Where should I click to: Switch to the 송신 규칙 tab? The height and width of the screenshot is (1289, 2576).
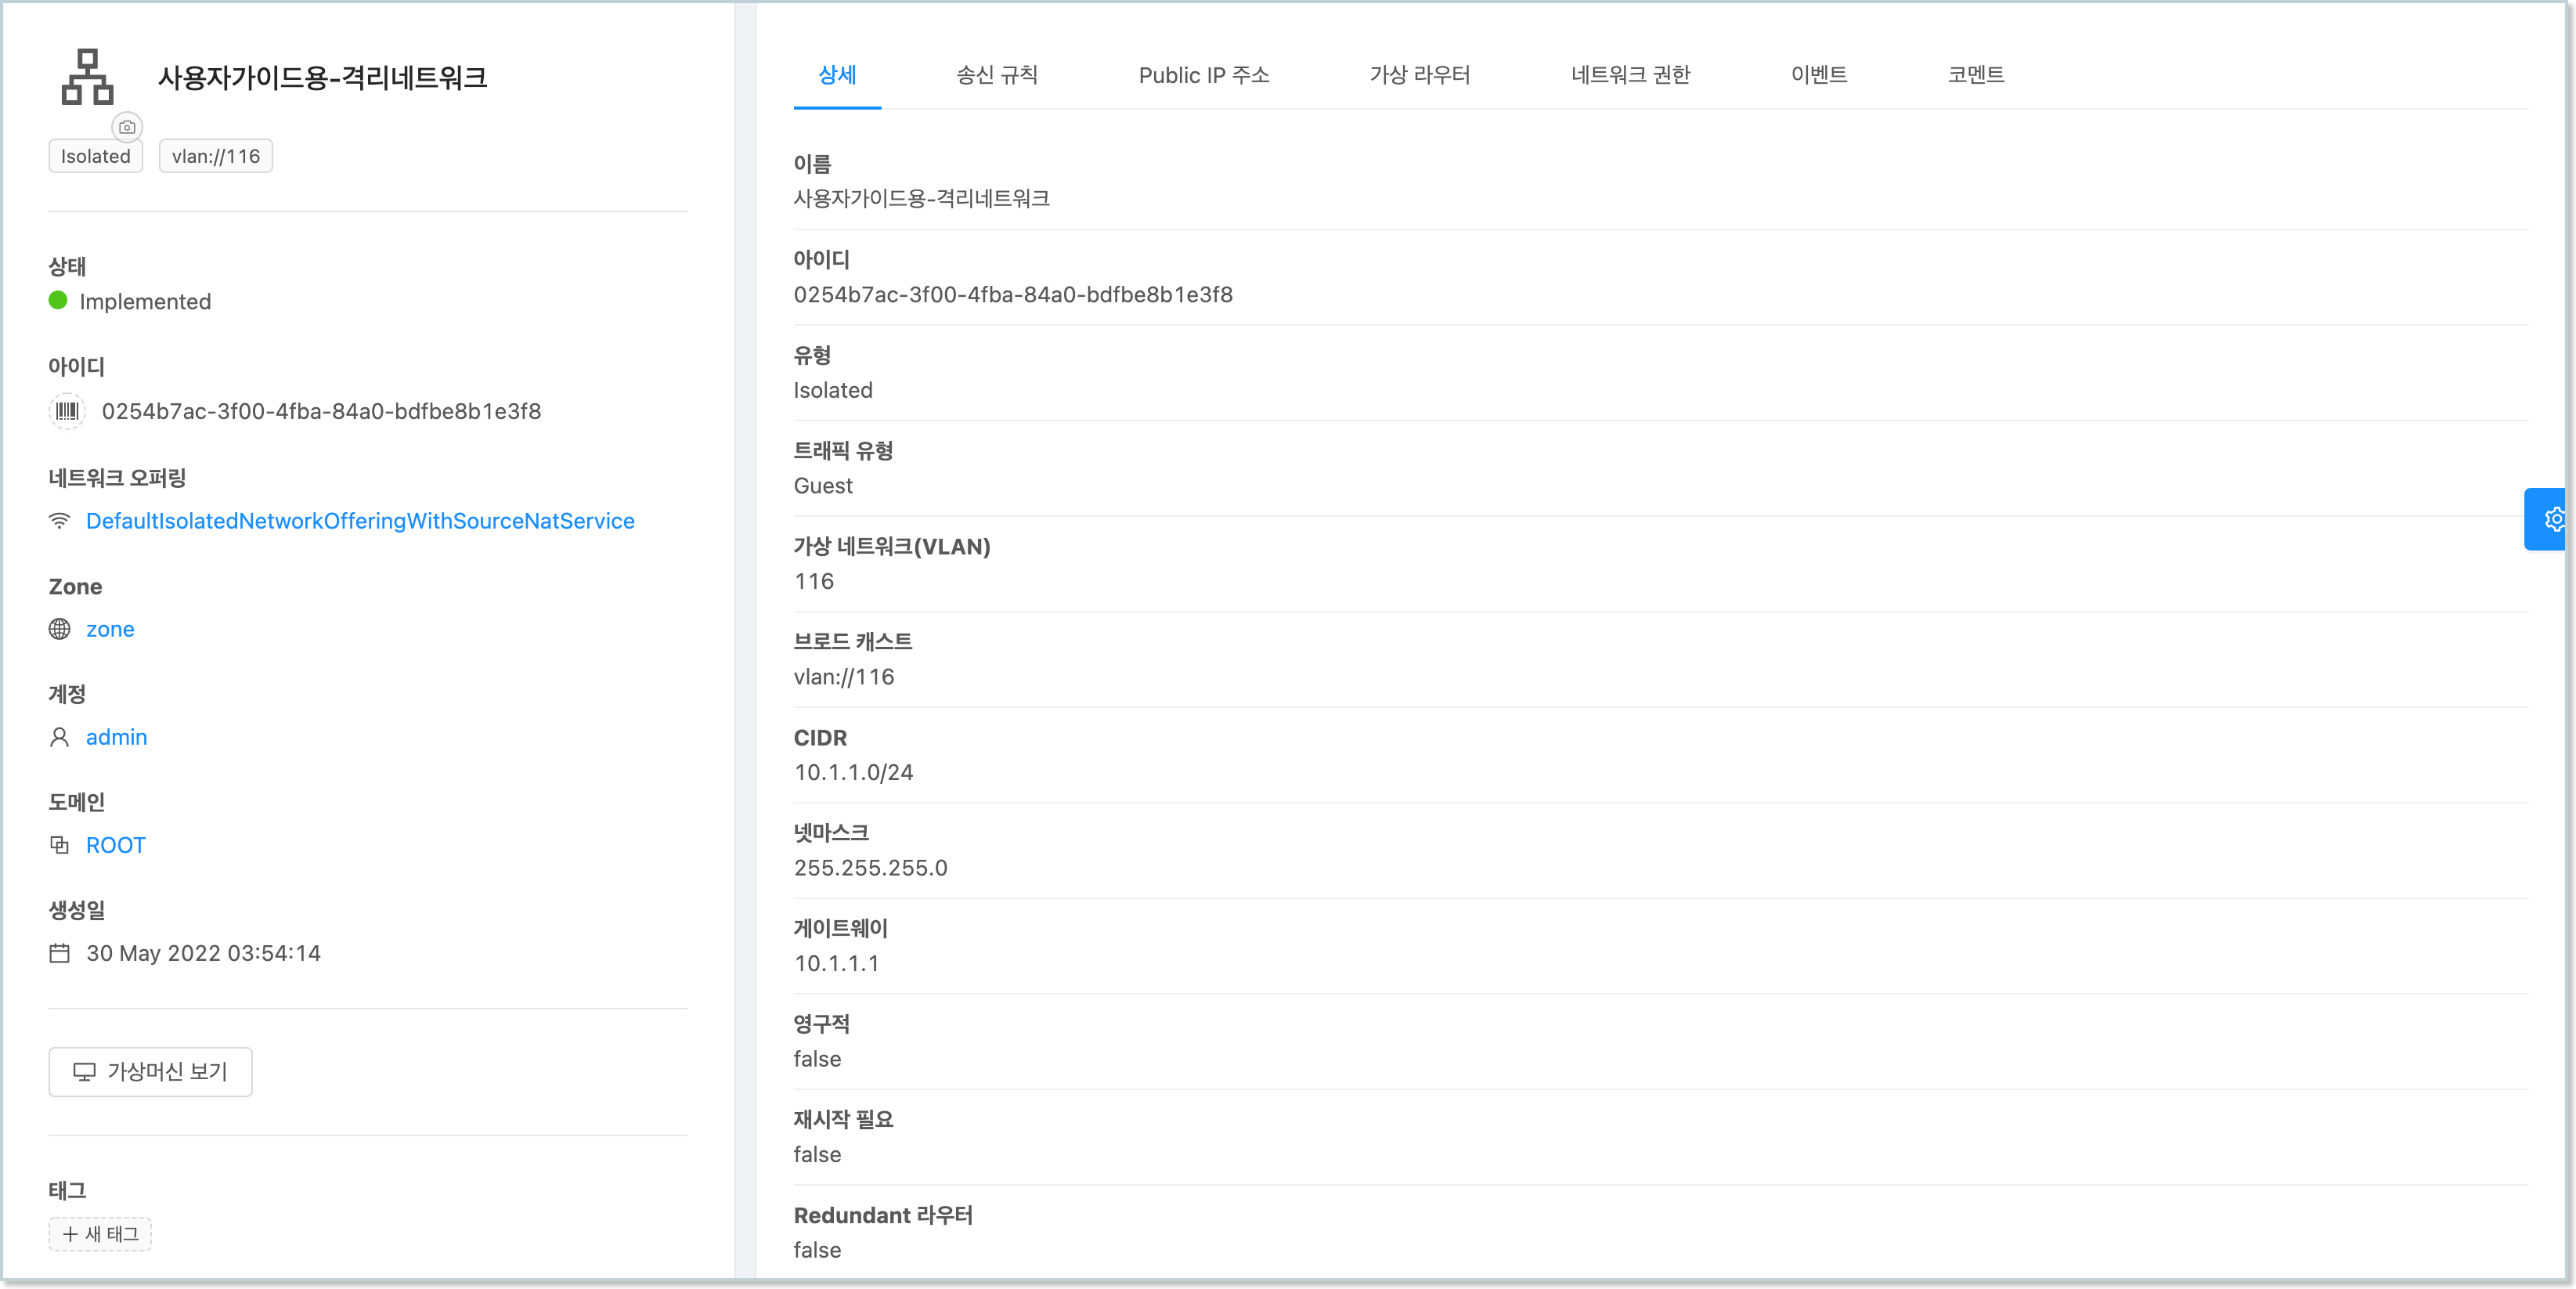coord(996,75)
